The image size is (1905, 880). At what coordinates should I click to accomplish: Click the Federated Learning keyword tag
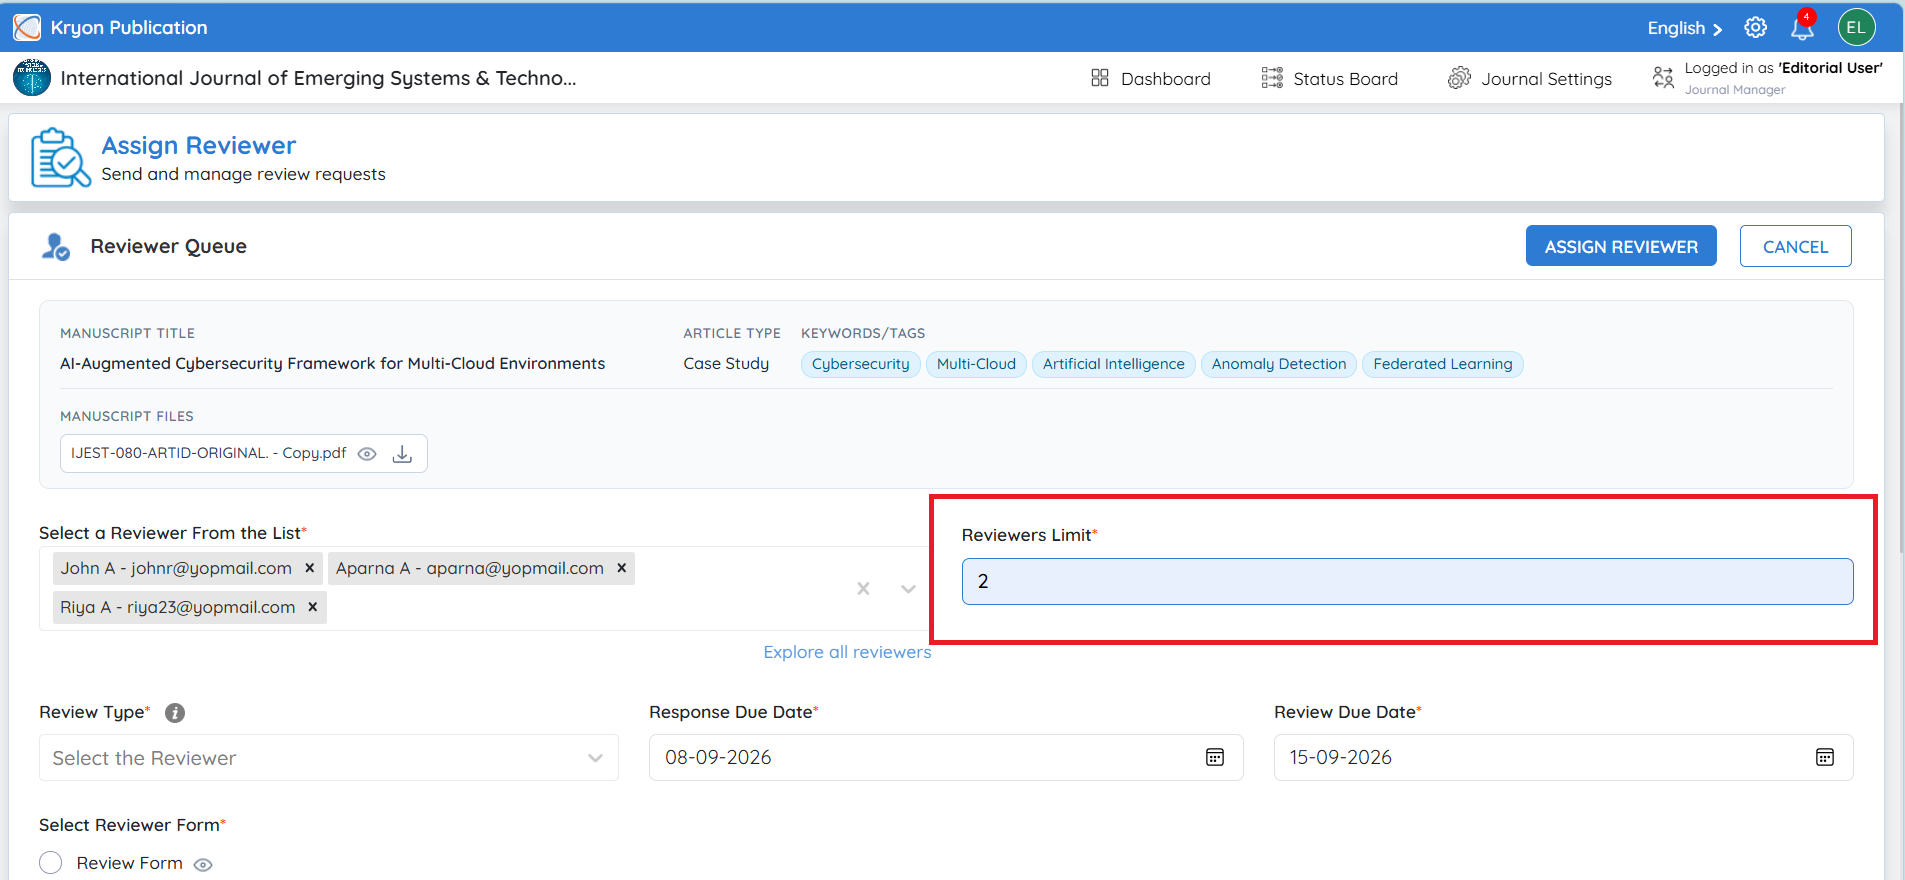(x=1442, y=364)
